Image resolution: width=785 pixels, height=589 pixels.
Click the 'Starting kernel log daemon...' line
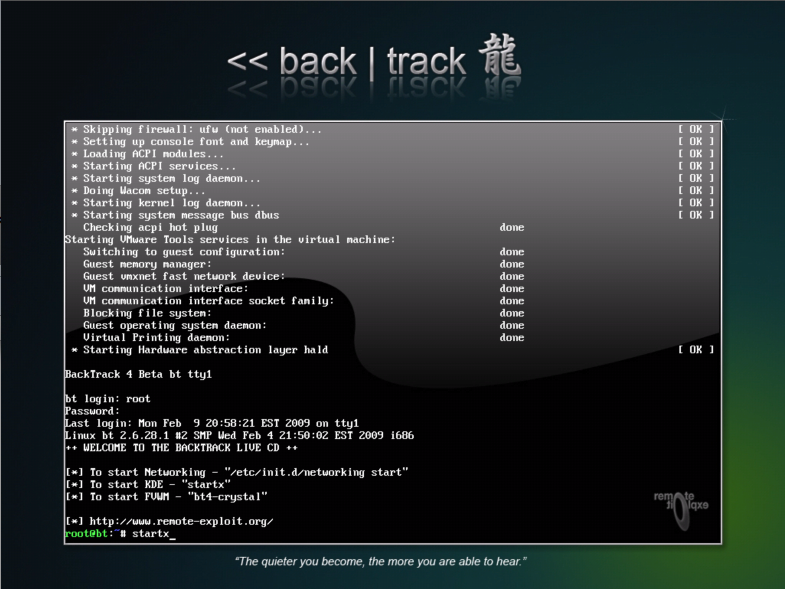[166, 203]
